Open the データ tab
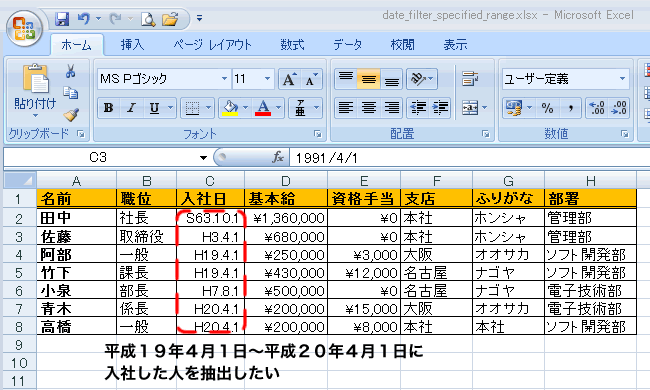The image size is (650, 390). 347,45
